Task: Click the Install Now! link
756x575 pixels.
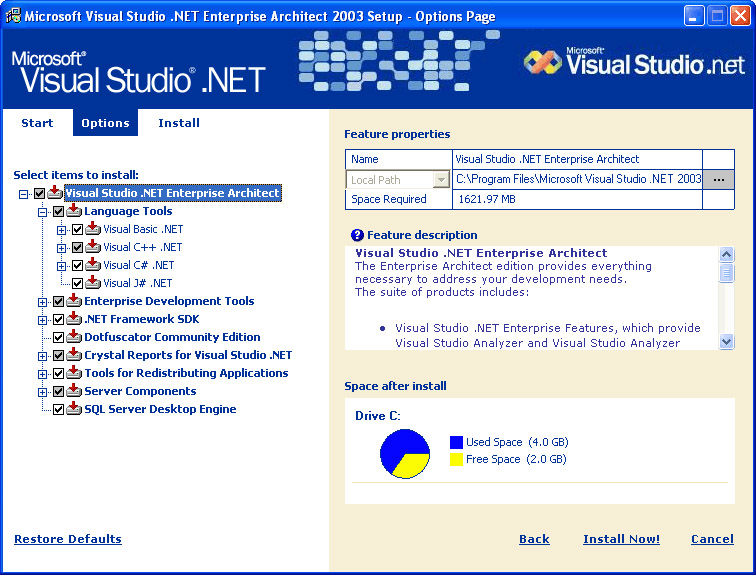Action: click(621, 539)
